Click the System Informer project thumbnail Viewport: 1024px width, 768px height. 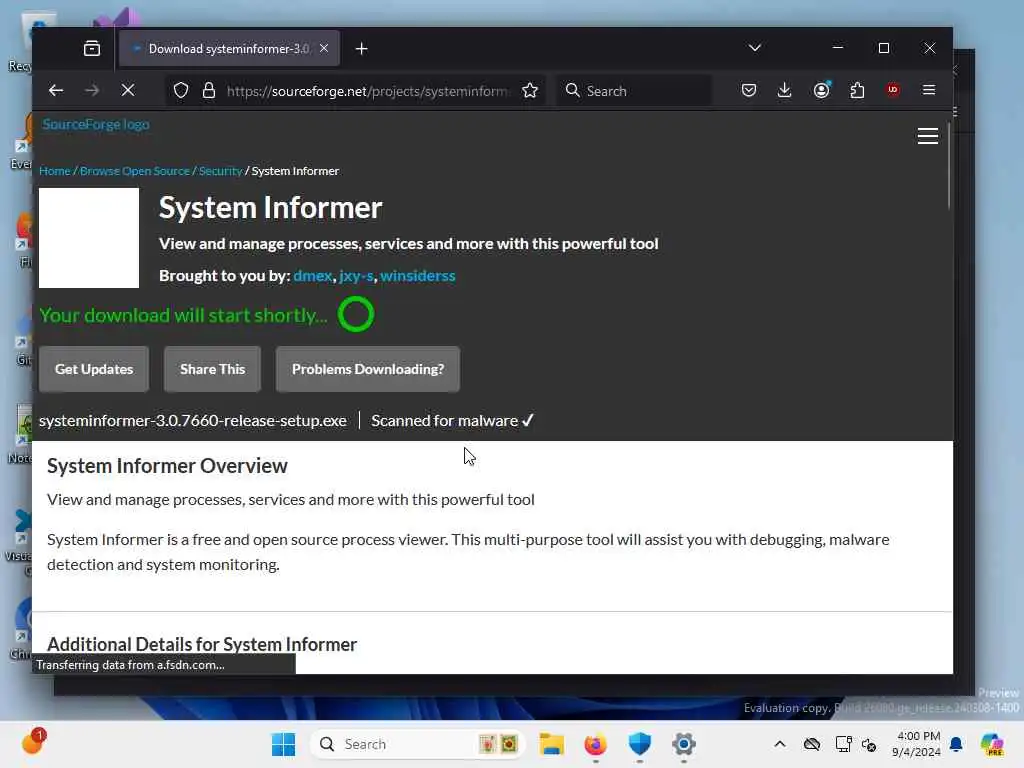tap(89, 238)
